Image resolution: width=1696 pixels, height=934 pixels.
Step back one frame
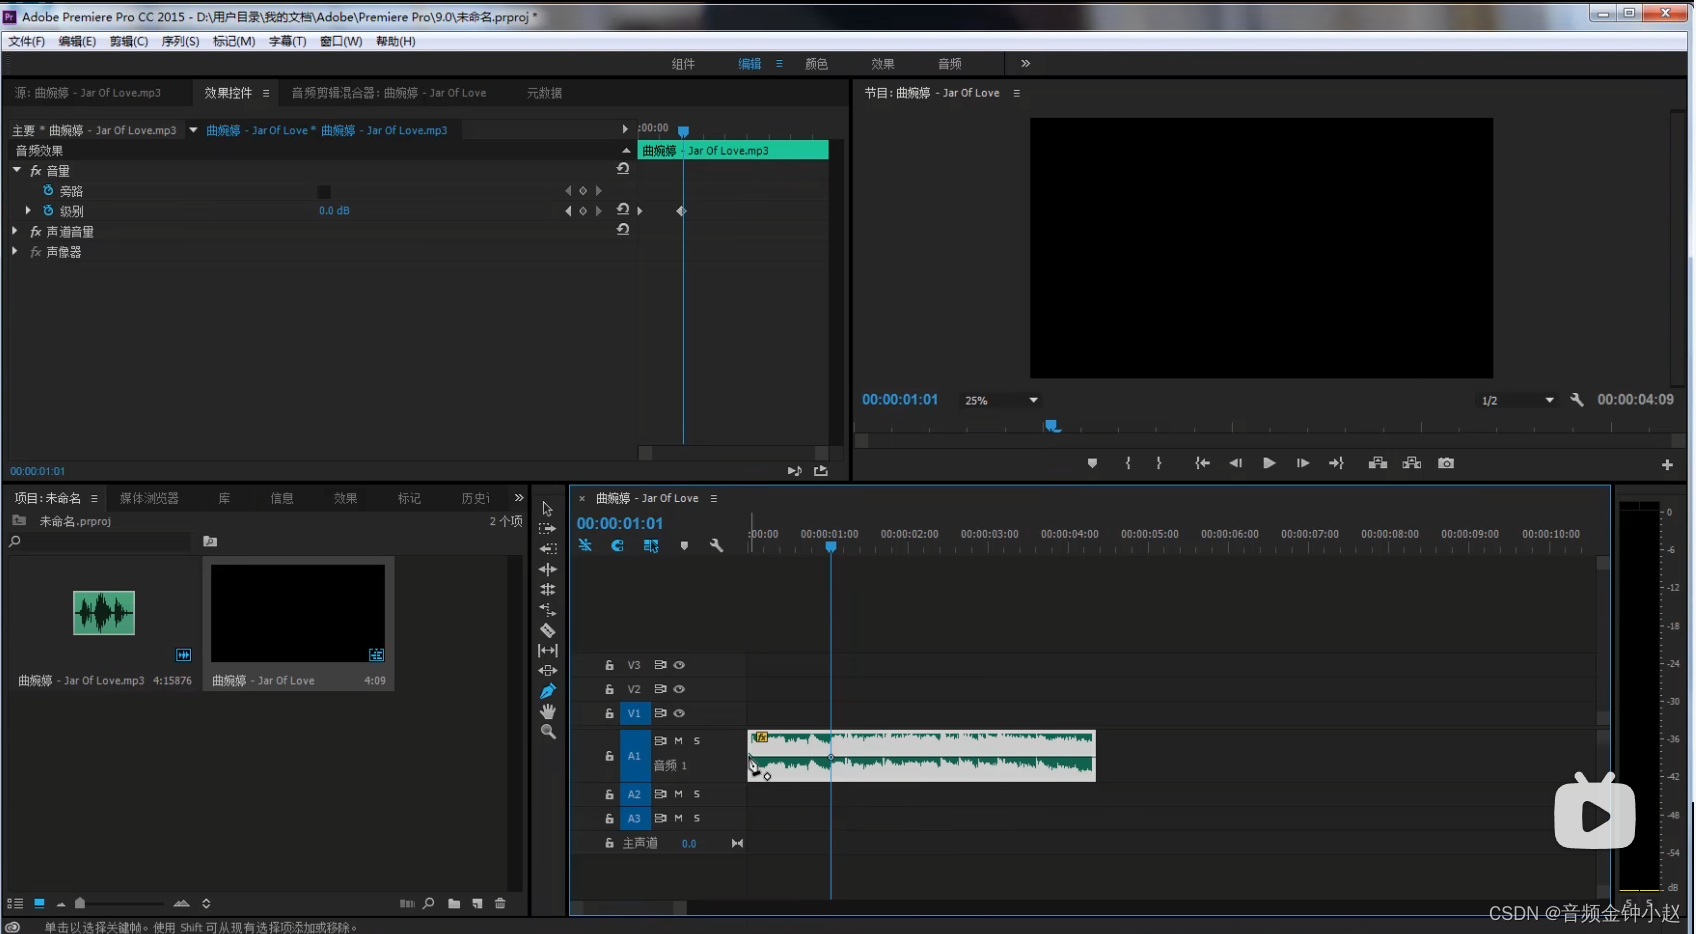click(1235, 463)
